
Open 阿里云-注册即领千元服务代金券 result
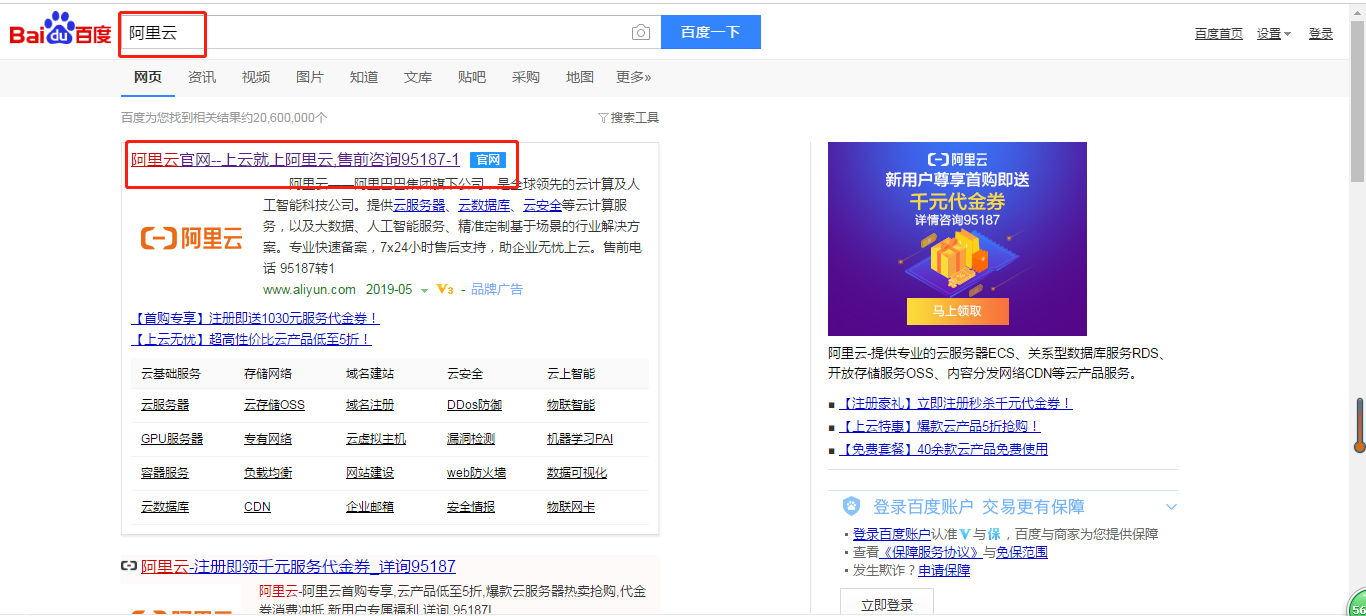pyautogui.click(x=298, y=566)
